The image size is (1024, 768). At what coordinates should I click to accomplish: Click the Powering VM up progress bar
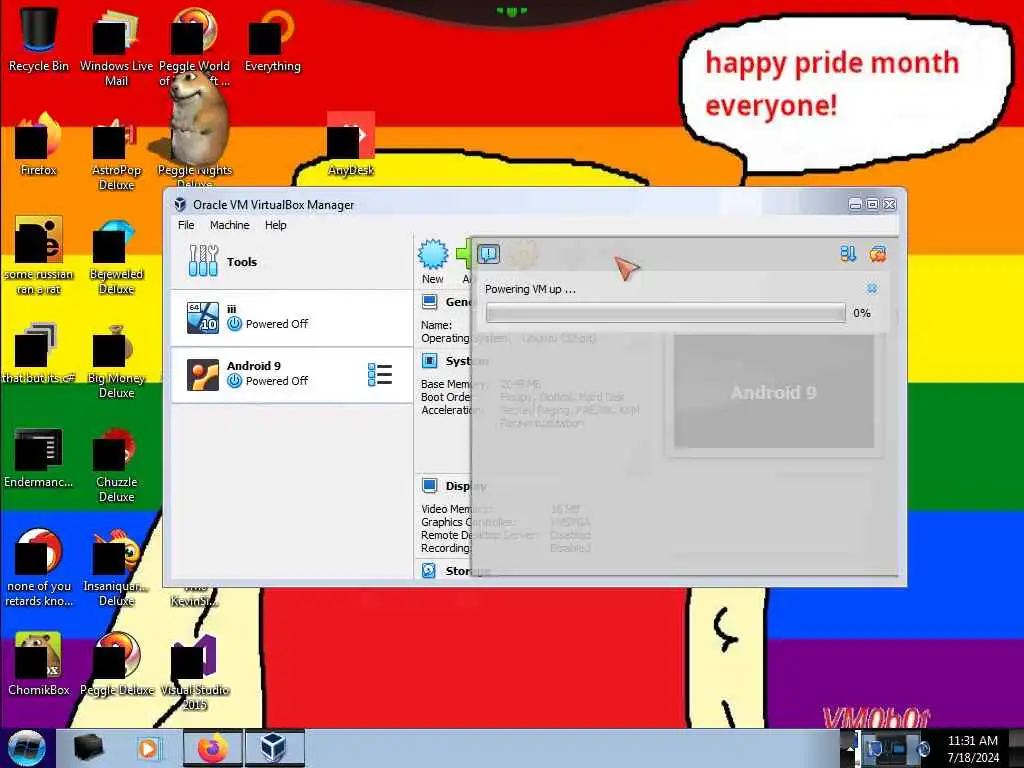click(x=665, y=313)
